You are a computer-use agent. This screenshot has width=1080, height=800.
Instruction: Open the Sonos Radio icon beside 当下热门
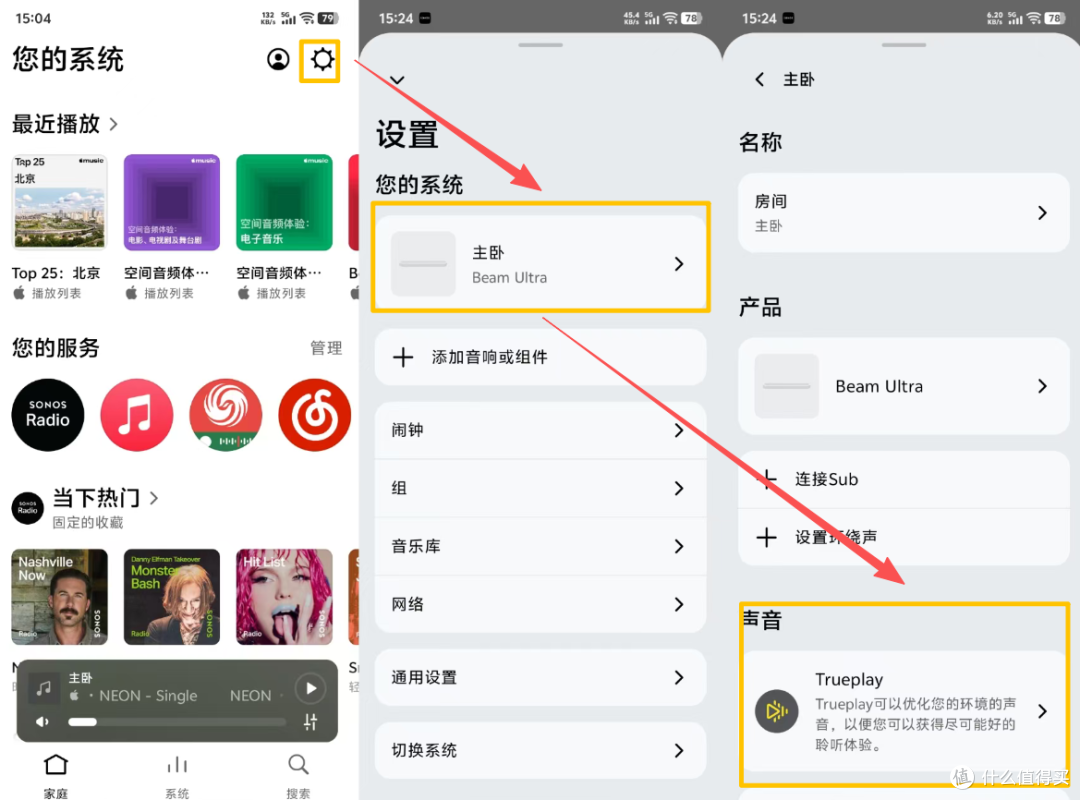(28, 508)
